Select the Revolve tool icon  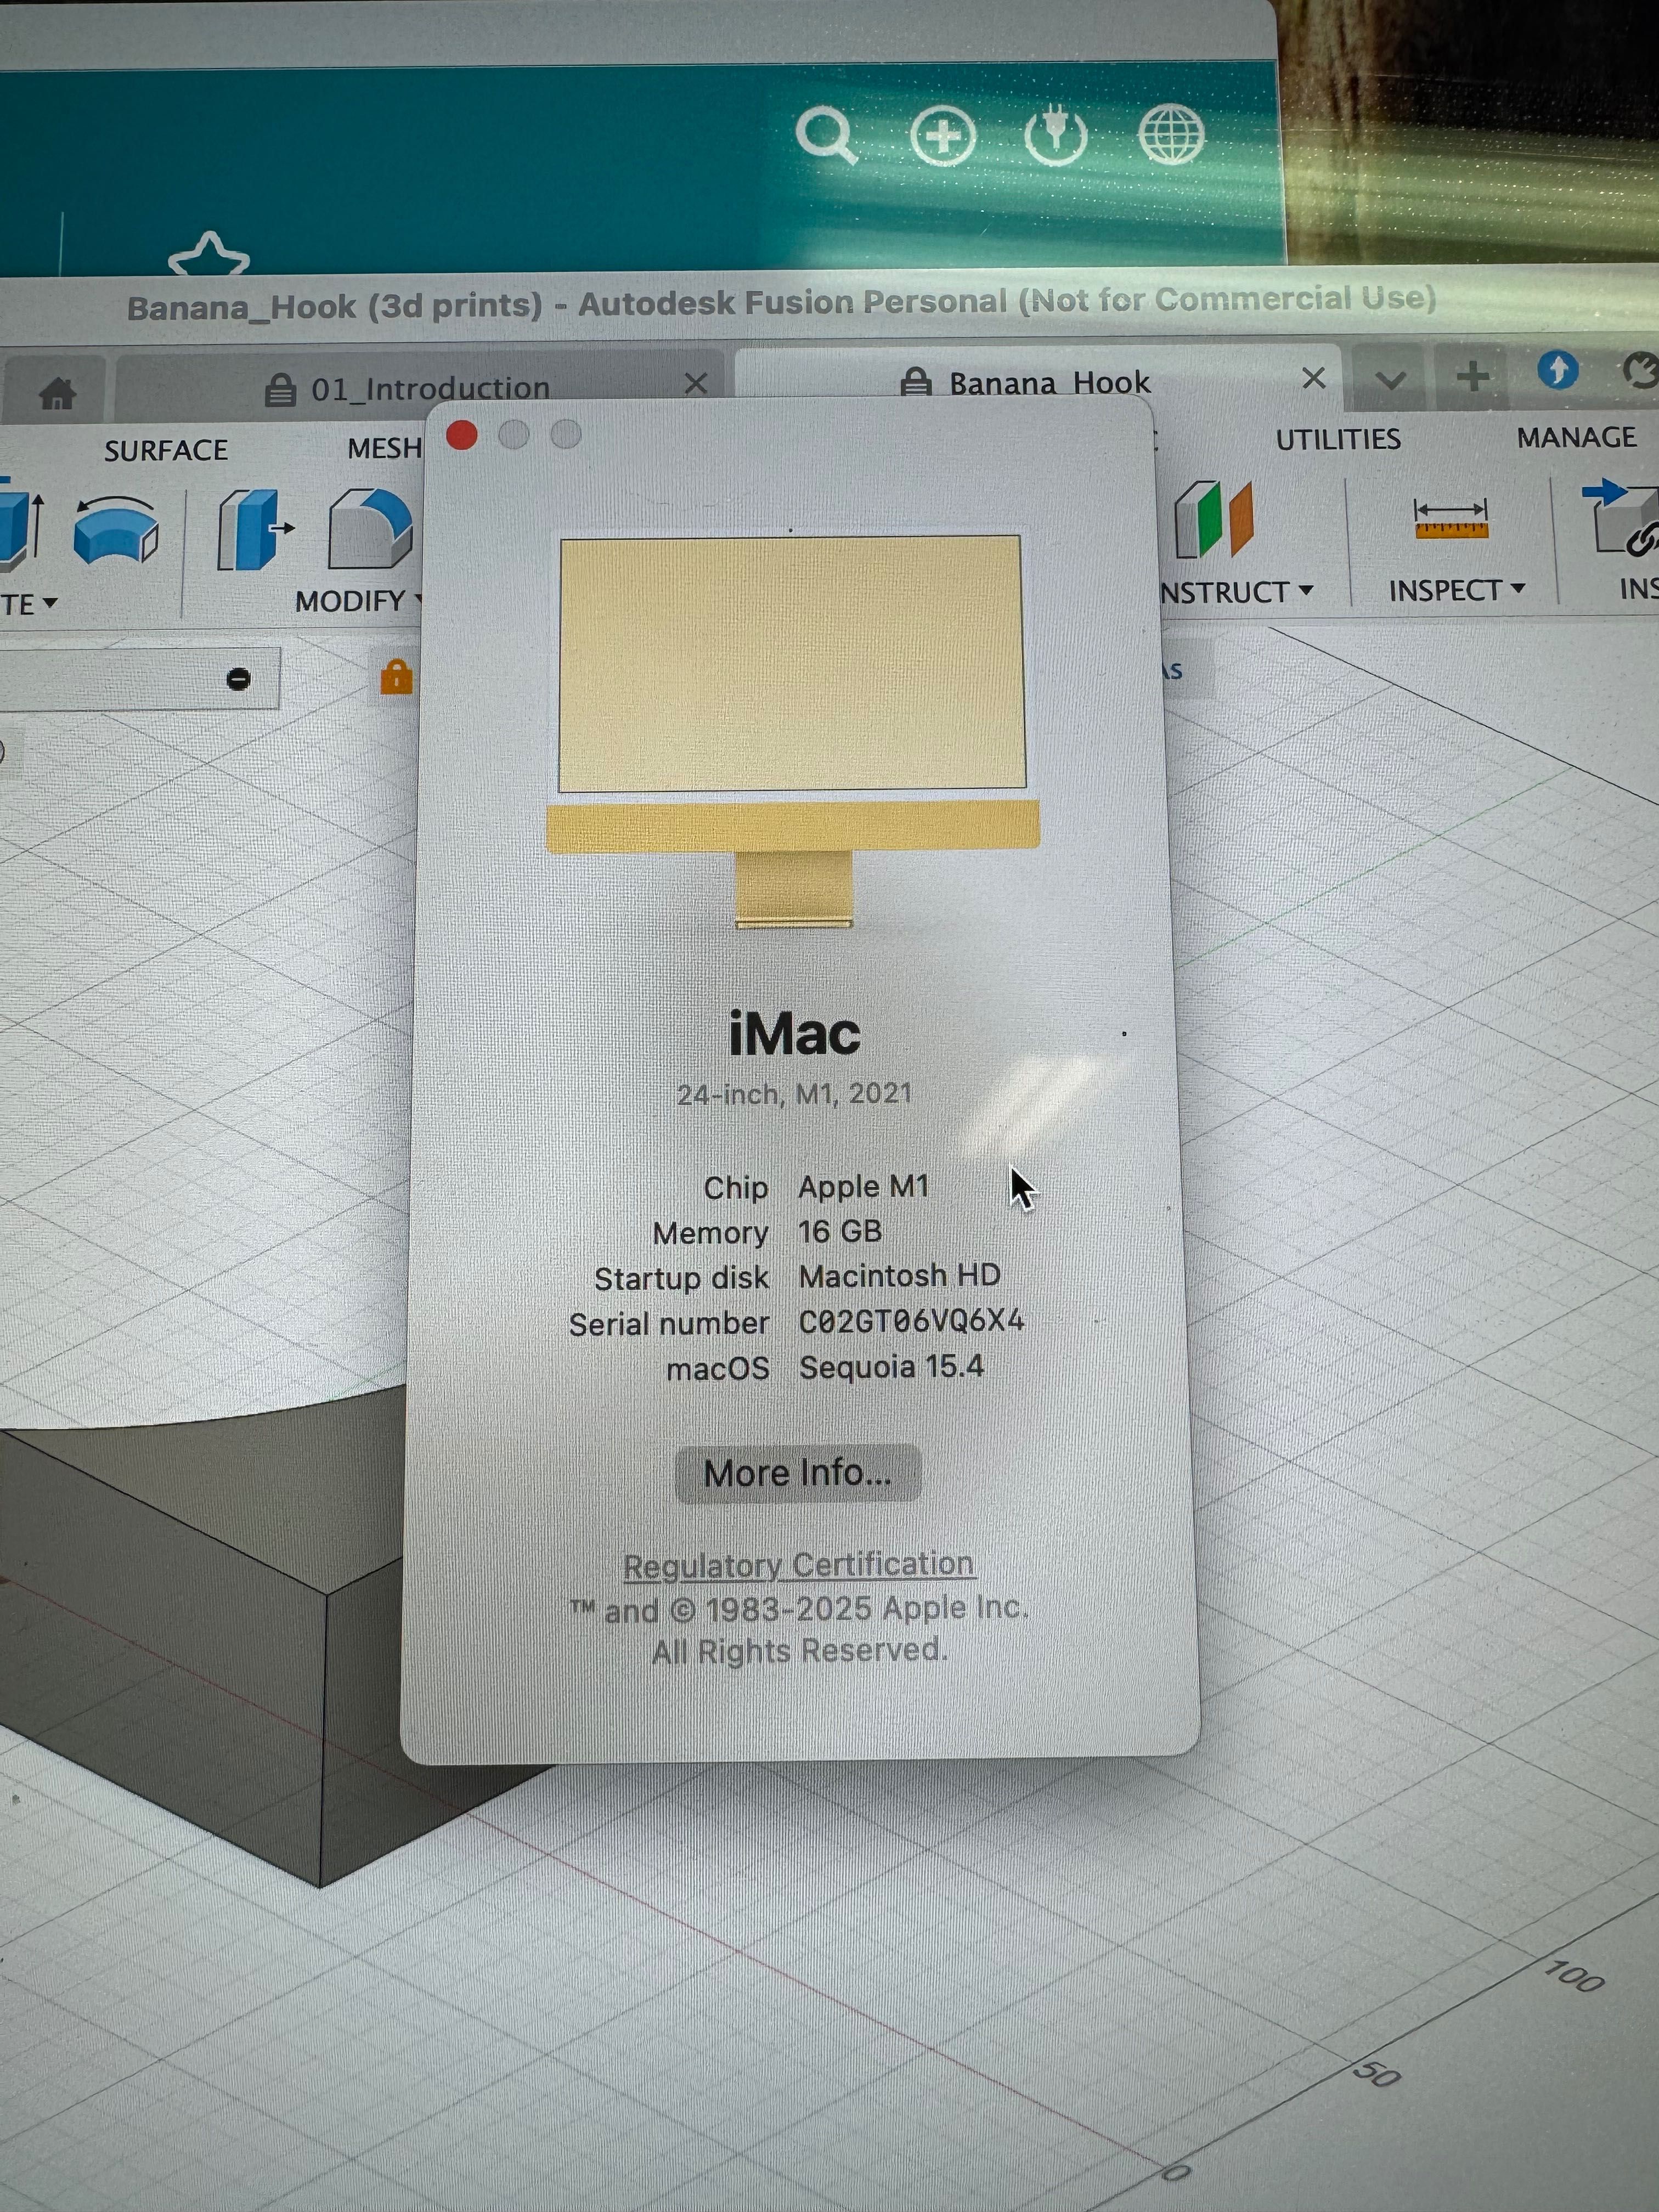(116, 531)
